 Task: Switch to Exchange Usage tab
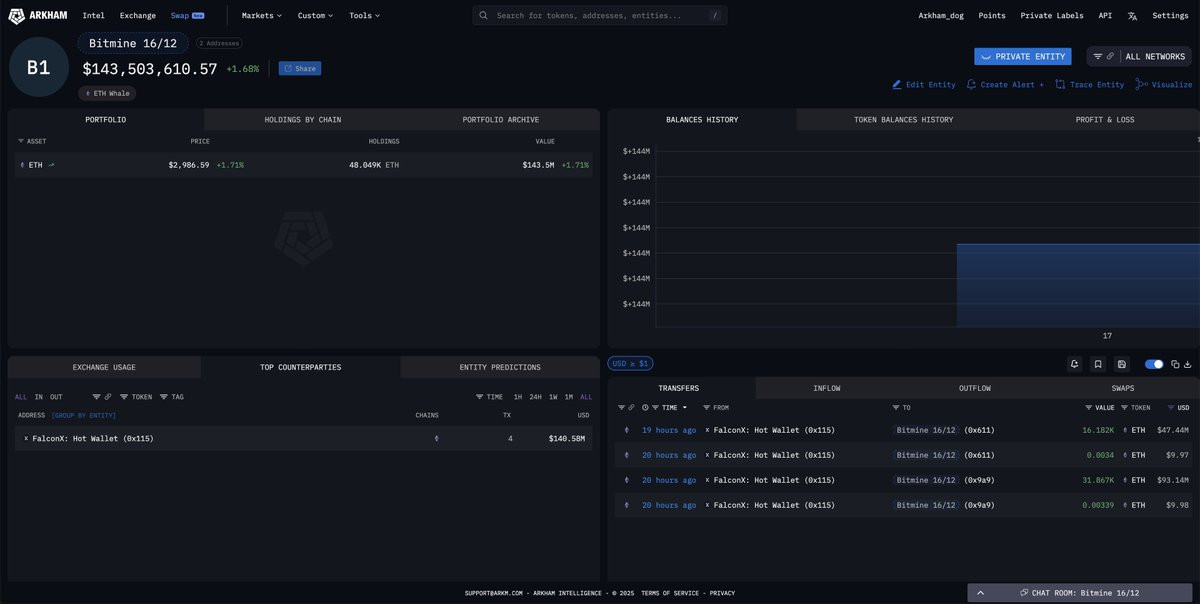pyautogui.click(x=104, y=368)
